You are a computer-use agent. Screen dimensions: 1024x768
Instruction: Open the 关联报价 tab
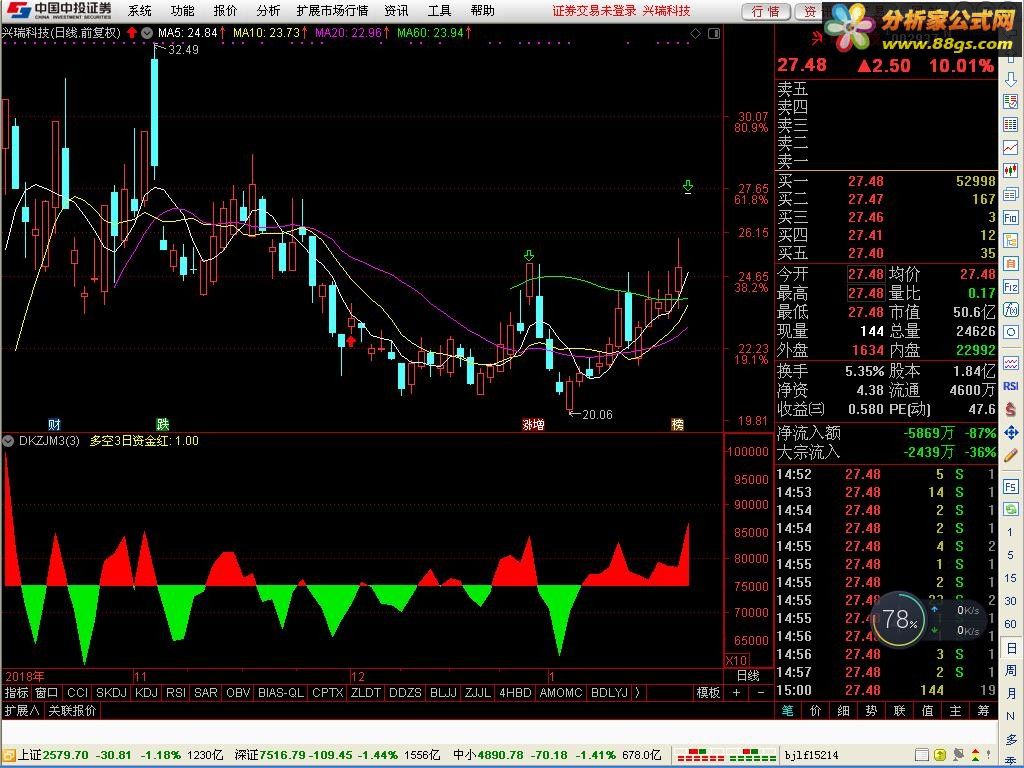pyautogui.click(x=72, y=711)
